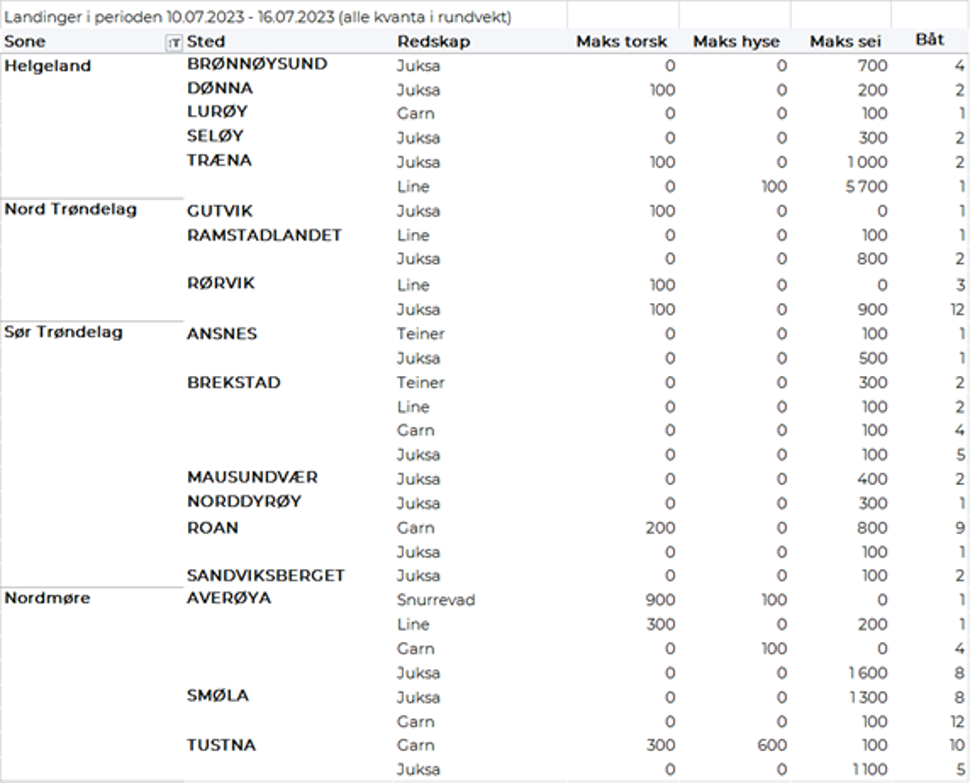Click the Nordmøre zone cell
Viewport: 970px width, 783px height.
(x=47, y=598)
